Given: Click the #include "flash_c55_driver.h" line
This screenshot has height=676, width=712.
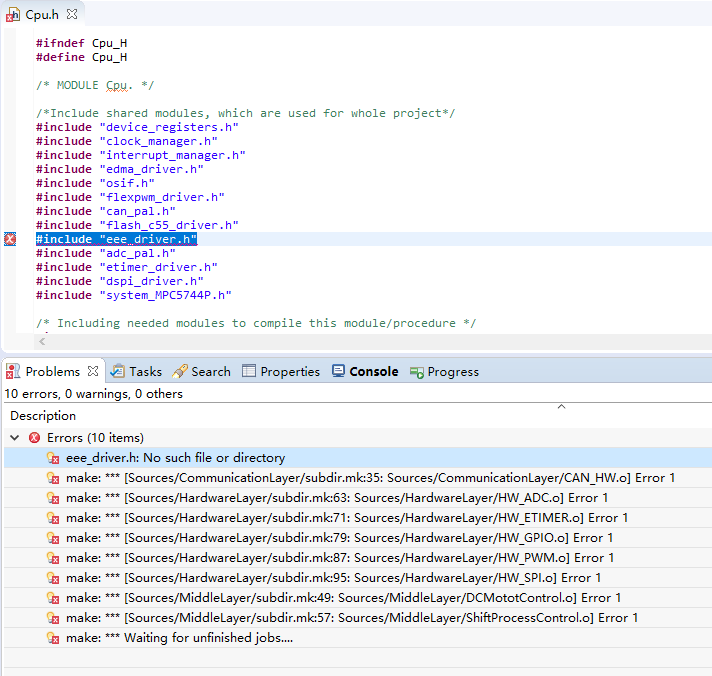Looking at the screenshot, I should click(x=137, y=225).
